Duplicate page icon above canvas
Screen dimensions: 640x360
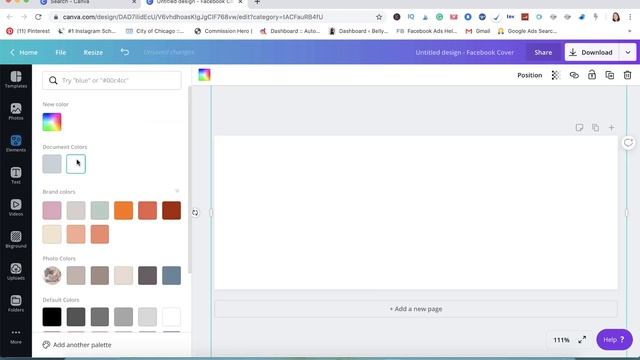[596, 128]
